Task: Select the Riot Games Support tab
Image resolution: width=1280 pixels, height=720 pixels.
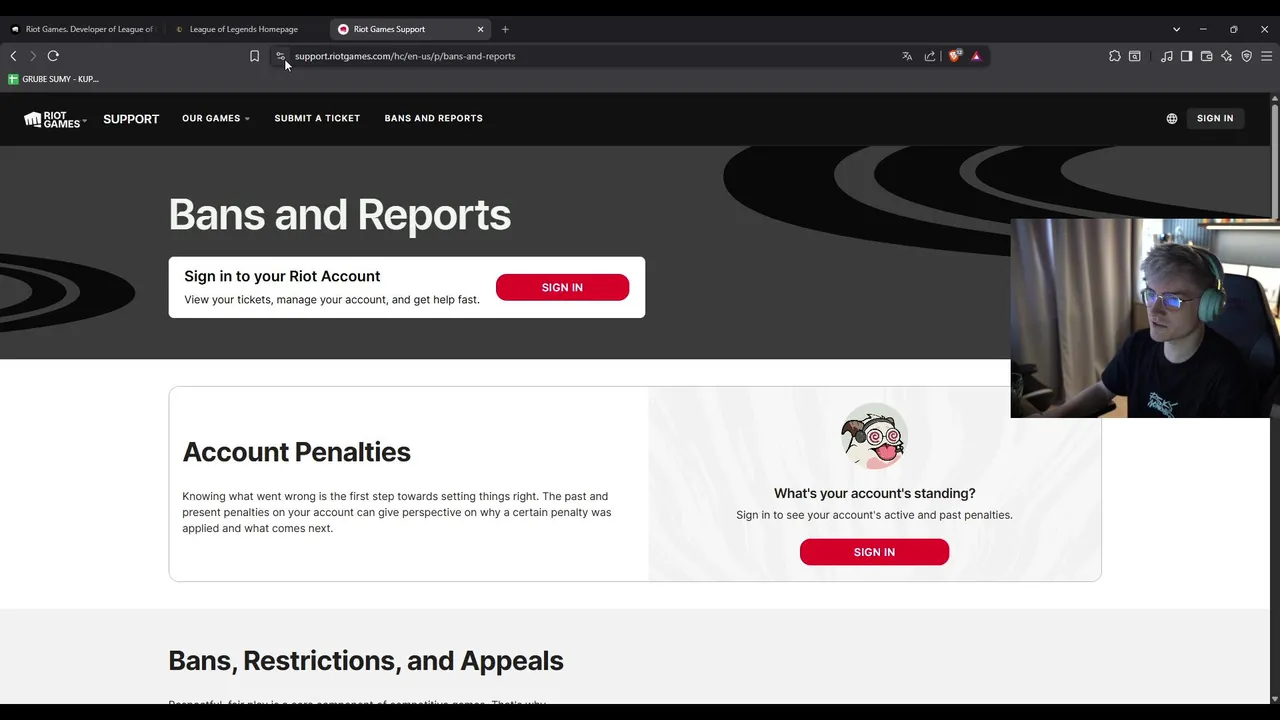Action: click(x=410, y=29)
